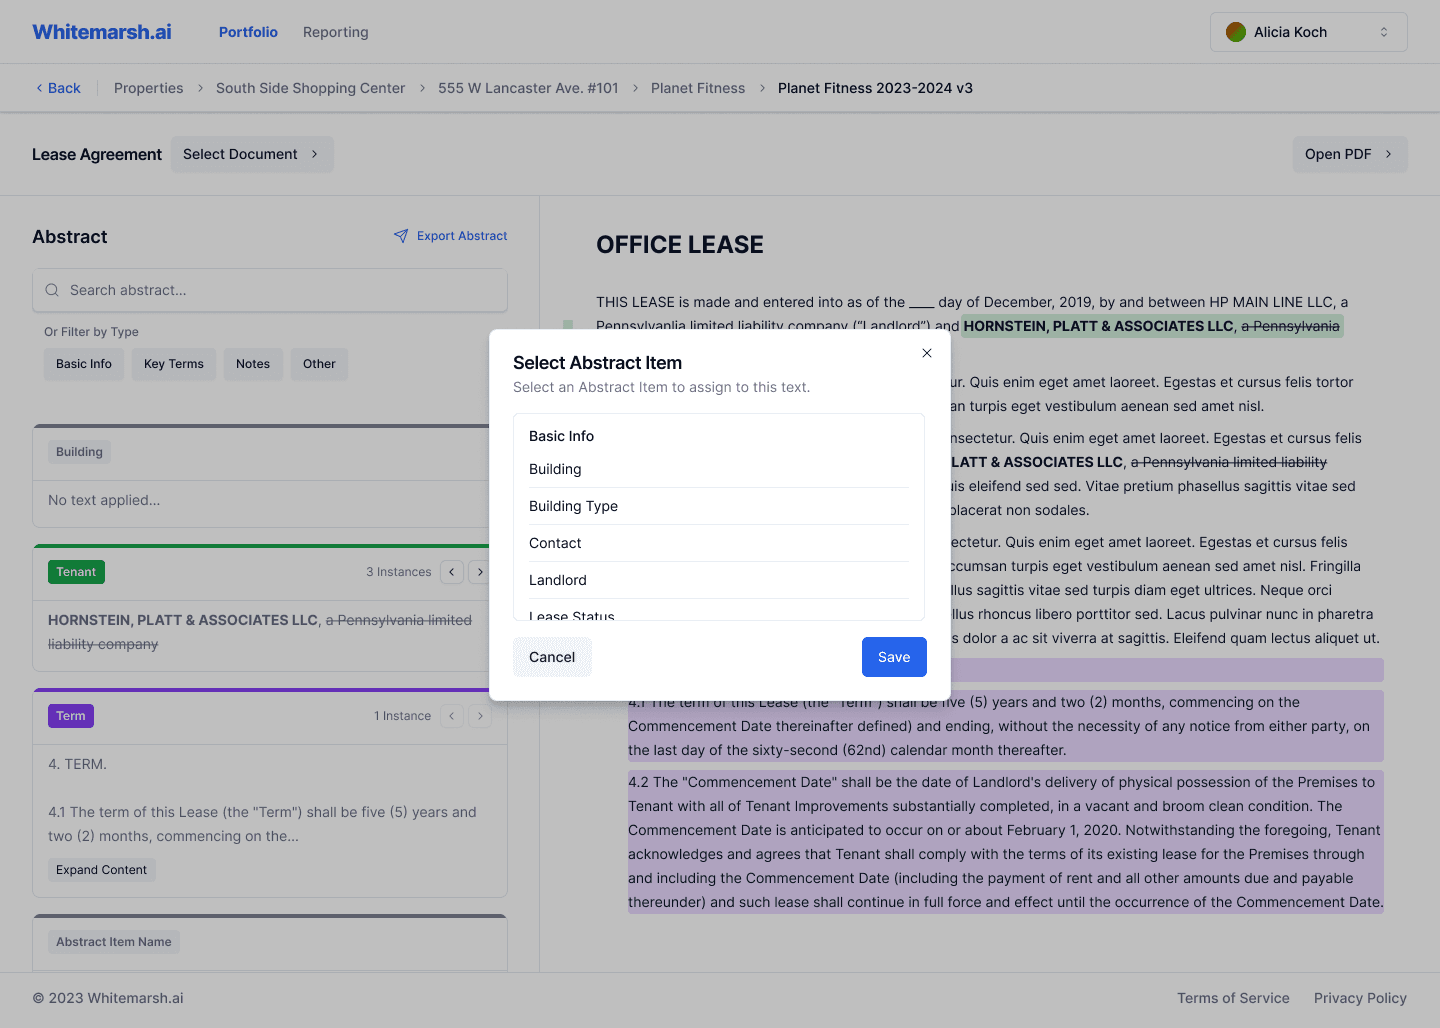The image size is (1440, 1028).
Task: Click Cancel in the dialog
Action: (x=552, y=657)
